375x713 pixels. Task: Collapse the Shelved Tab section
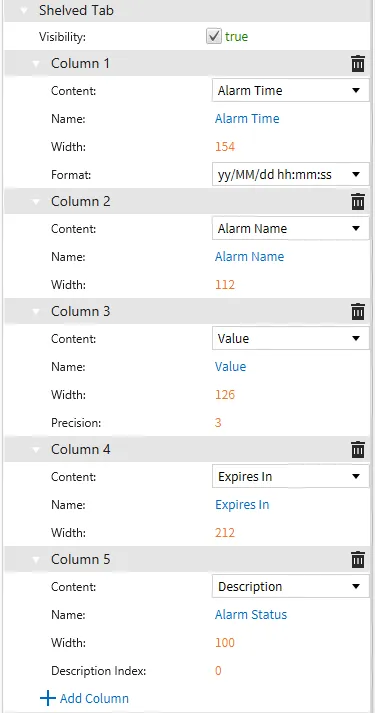[24, 11]
